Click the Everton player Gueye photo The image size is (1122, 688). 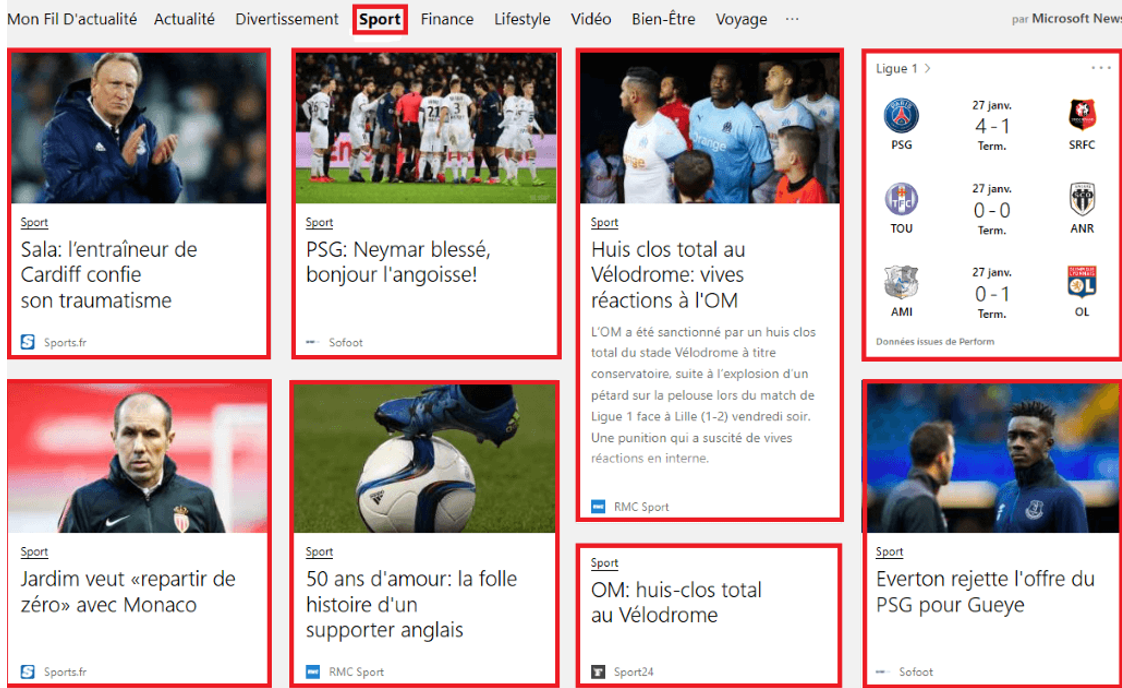coord(992,458)
